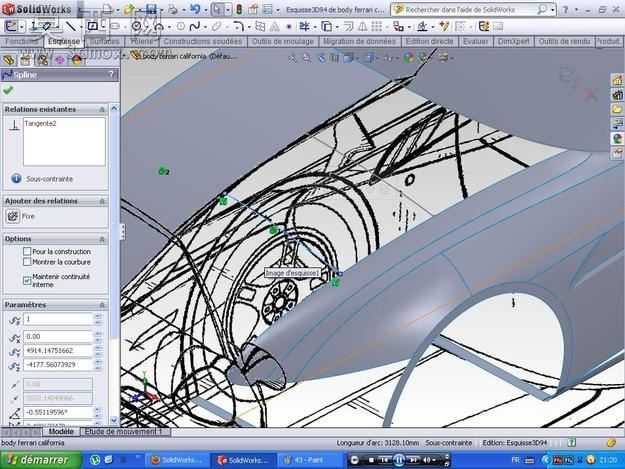
Task: Toggle 'Montrer la courbure' checkbox
Action: (x=27, y=262)
